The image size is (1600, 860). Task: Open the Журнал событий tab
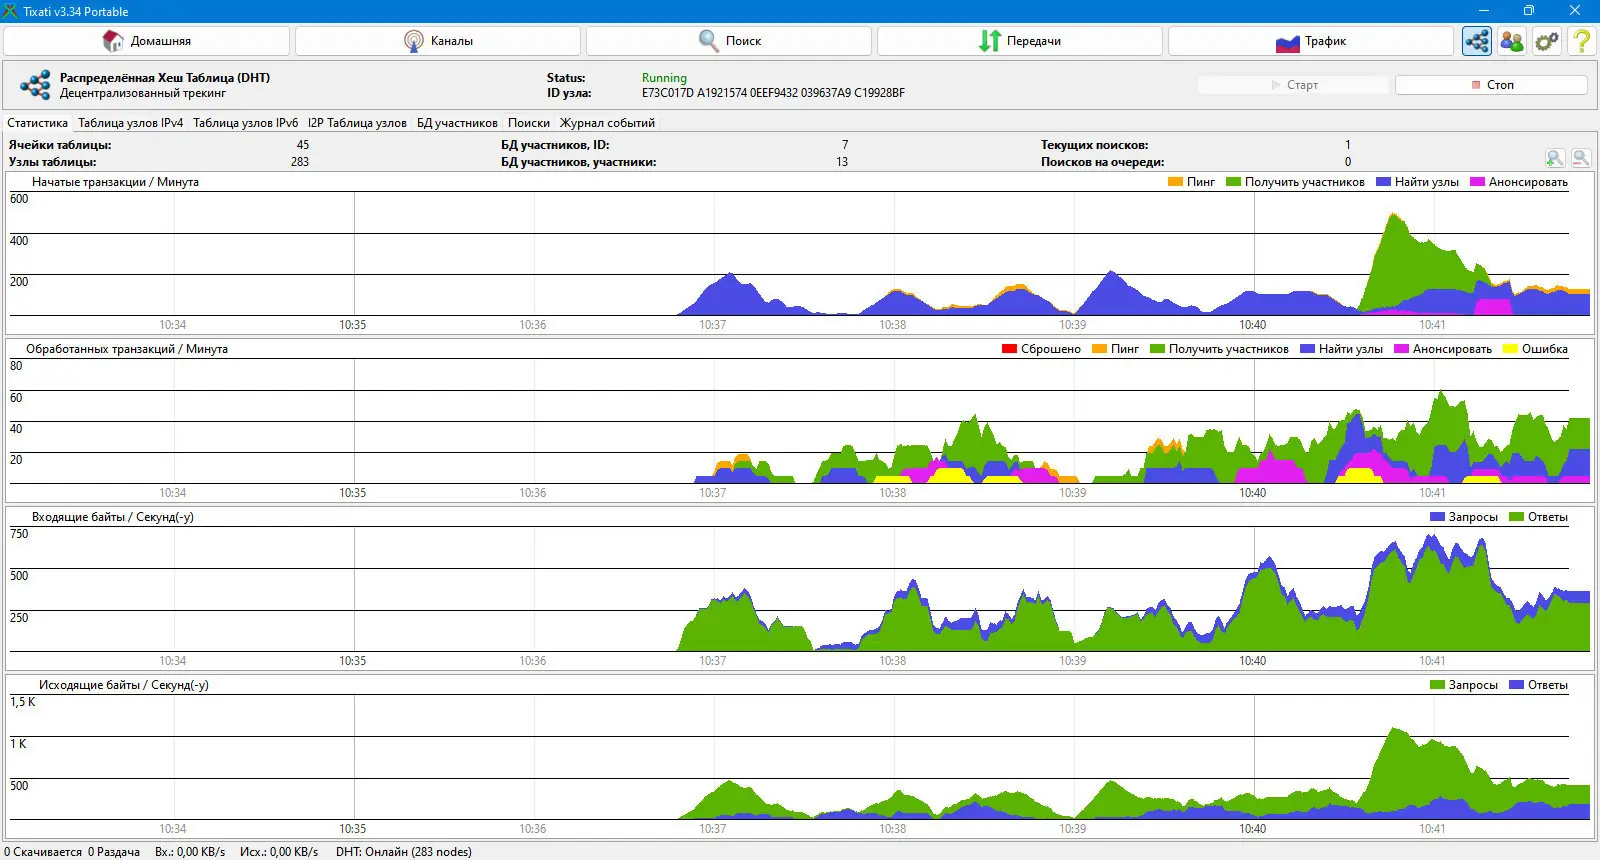pyautogui.click(x=607, y=123)
